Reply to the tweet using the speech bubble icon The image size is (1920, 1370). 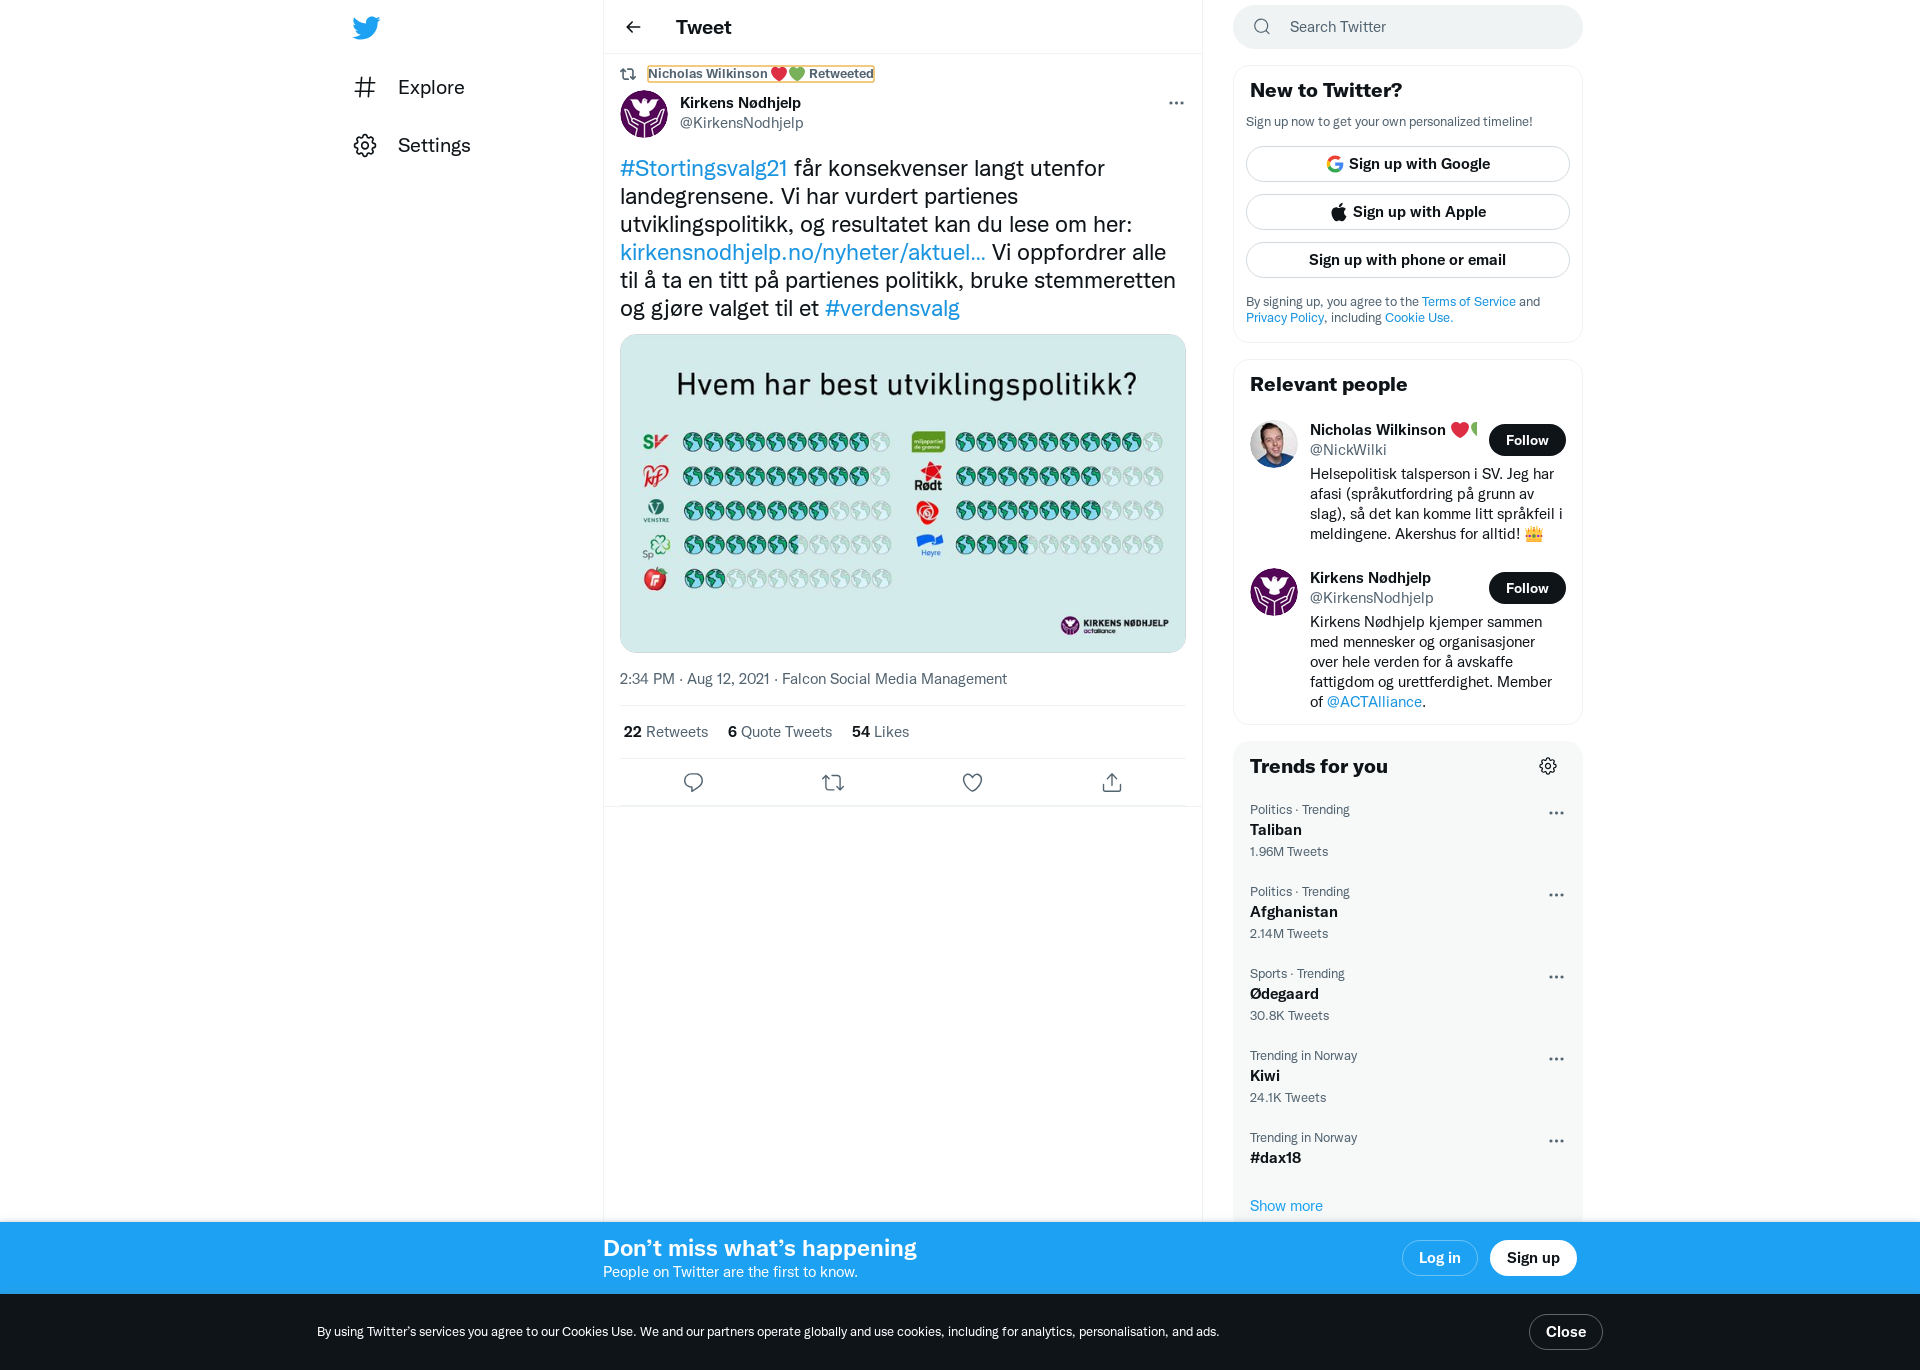[x=693, y=782]
